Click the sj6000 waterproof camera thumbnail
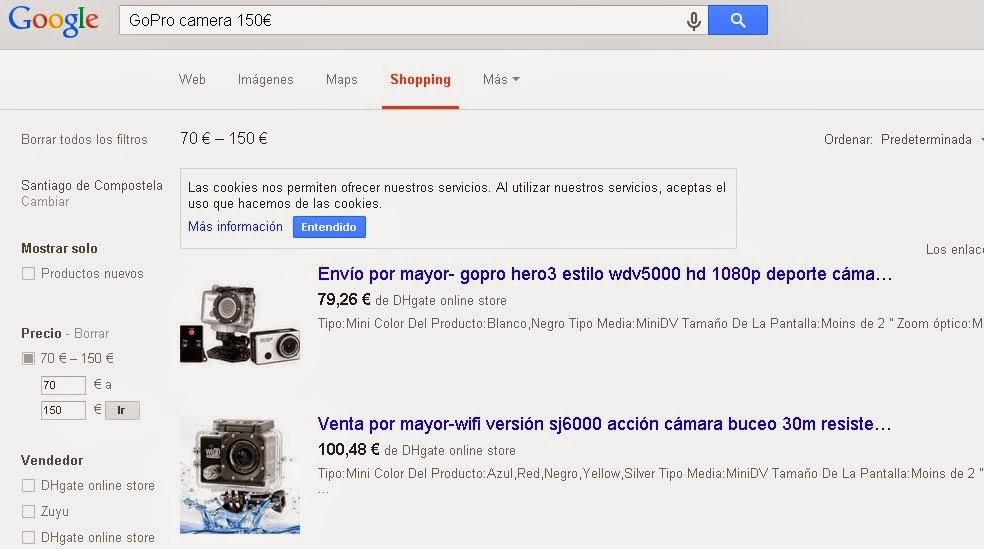Image resolution: width=984 pixels, height=549 pixels. (x=240, y=476)
